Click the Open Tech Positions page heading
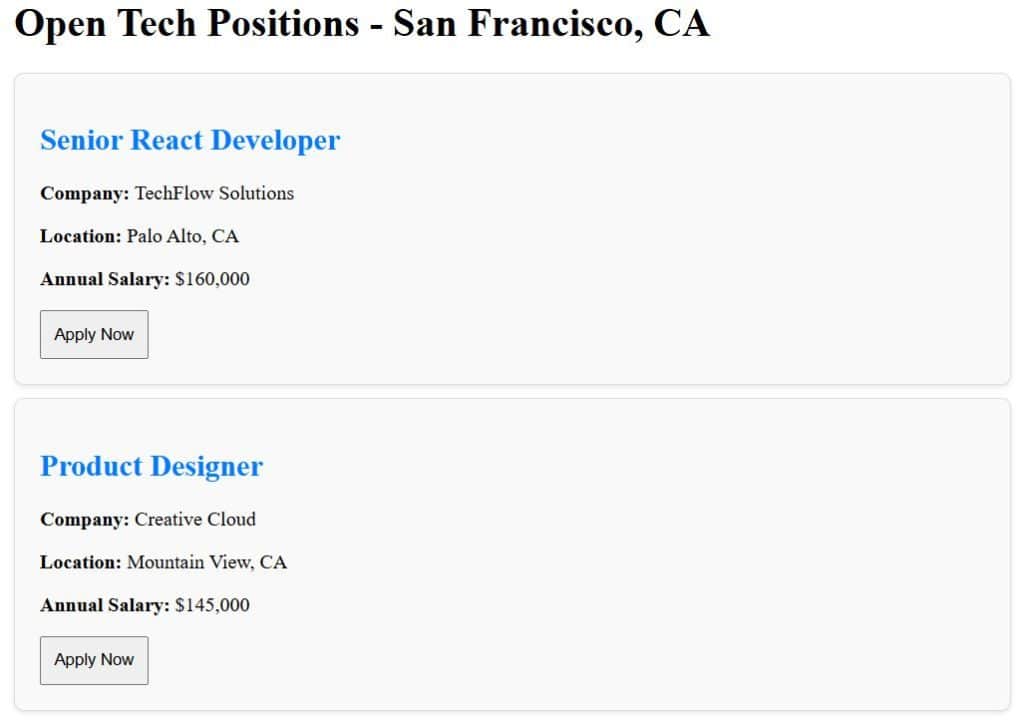 click(x=186, y=24)
